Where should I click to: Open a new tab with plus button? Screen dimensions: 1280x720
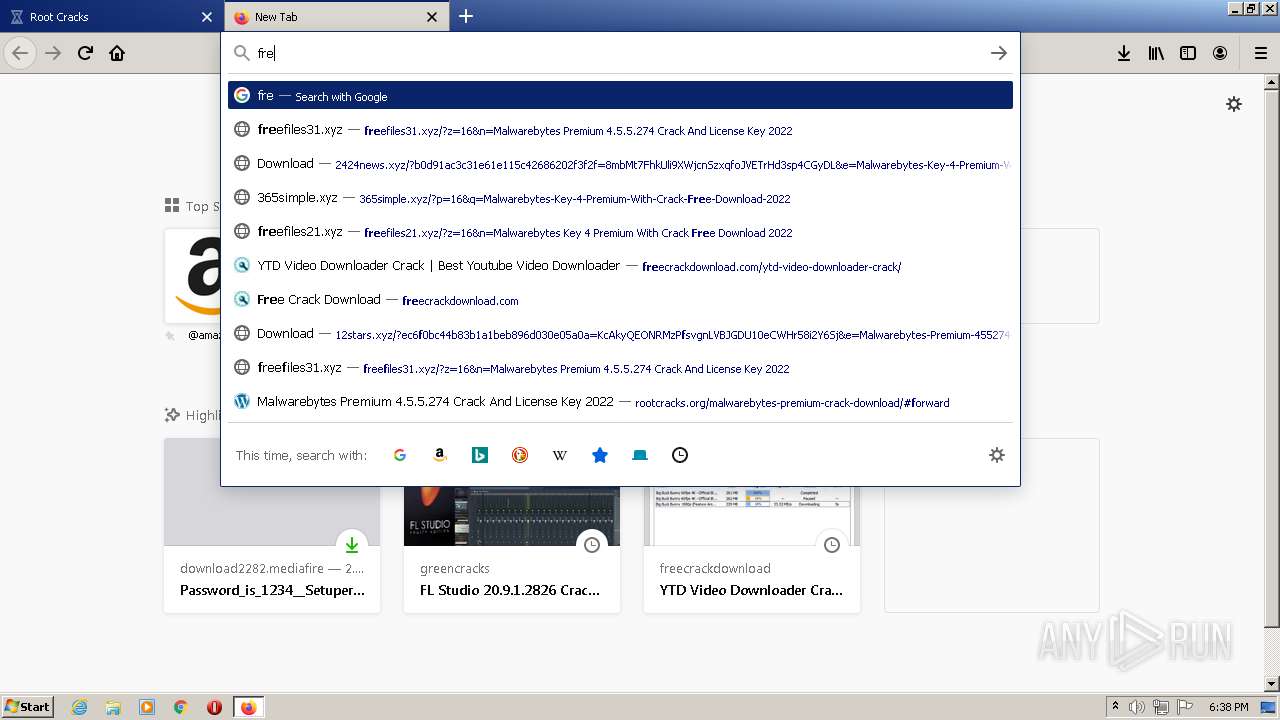[x=466, y=16]
